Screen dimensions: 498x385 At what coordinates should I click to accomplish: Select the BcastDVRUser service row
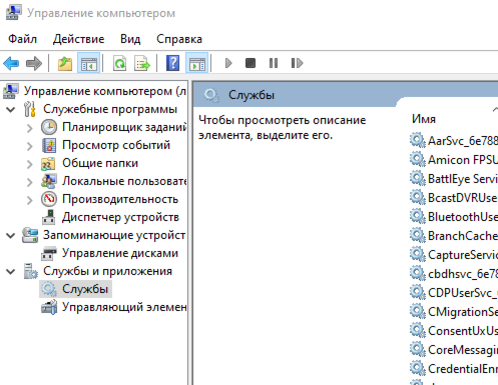coord(453,198)
